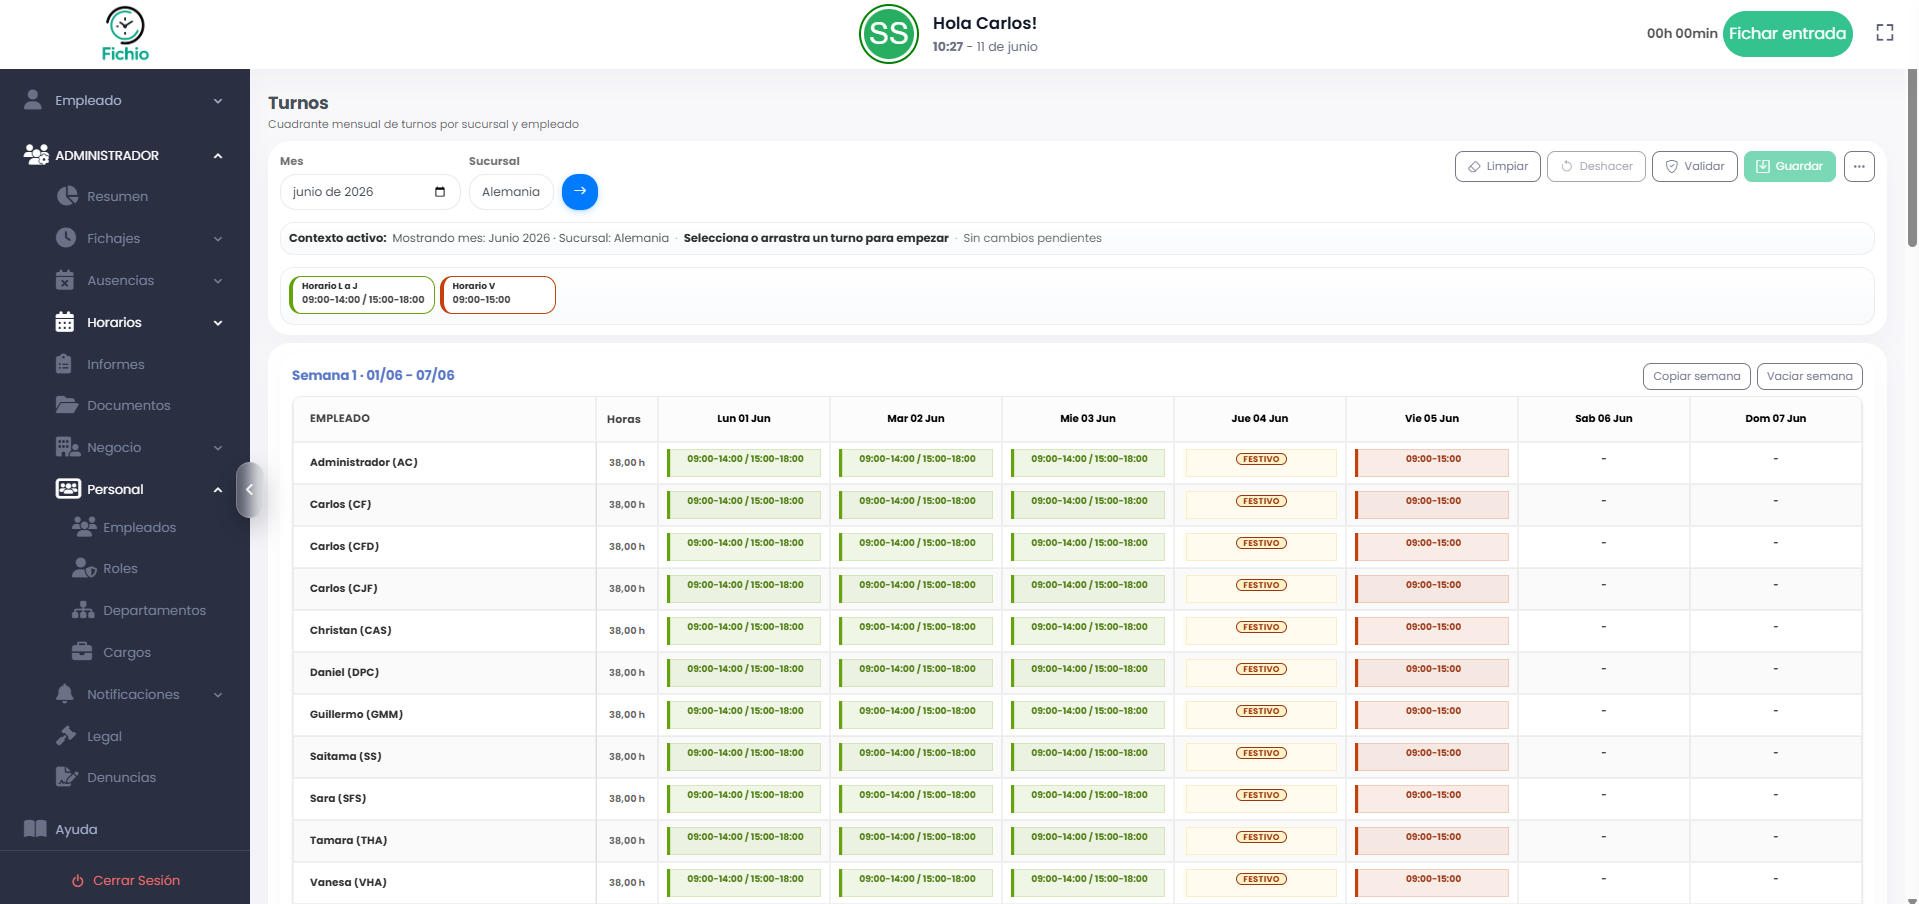The image size is (1919, 904).
Task: Click the junio de 2026 month field
Action: tap(370, 192)
